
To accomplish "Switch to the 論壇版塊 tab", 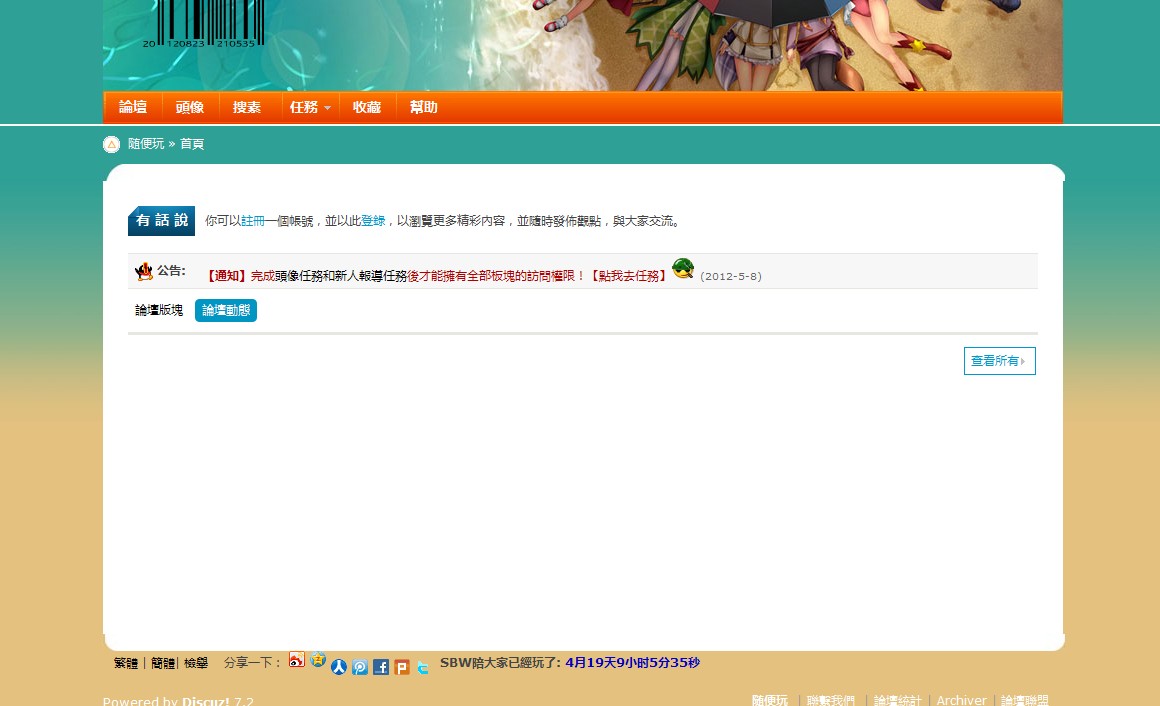I will click(x=159, y=310).
